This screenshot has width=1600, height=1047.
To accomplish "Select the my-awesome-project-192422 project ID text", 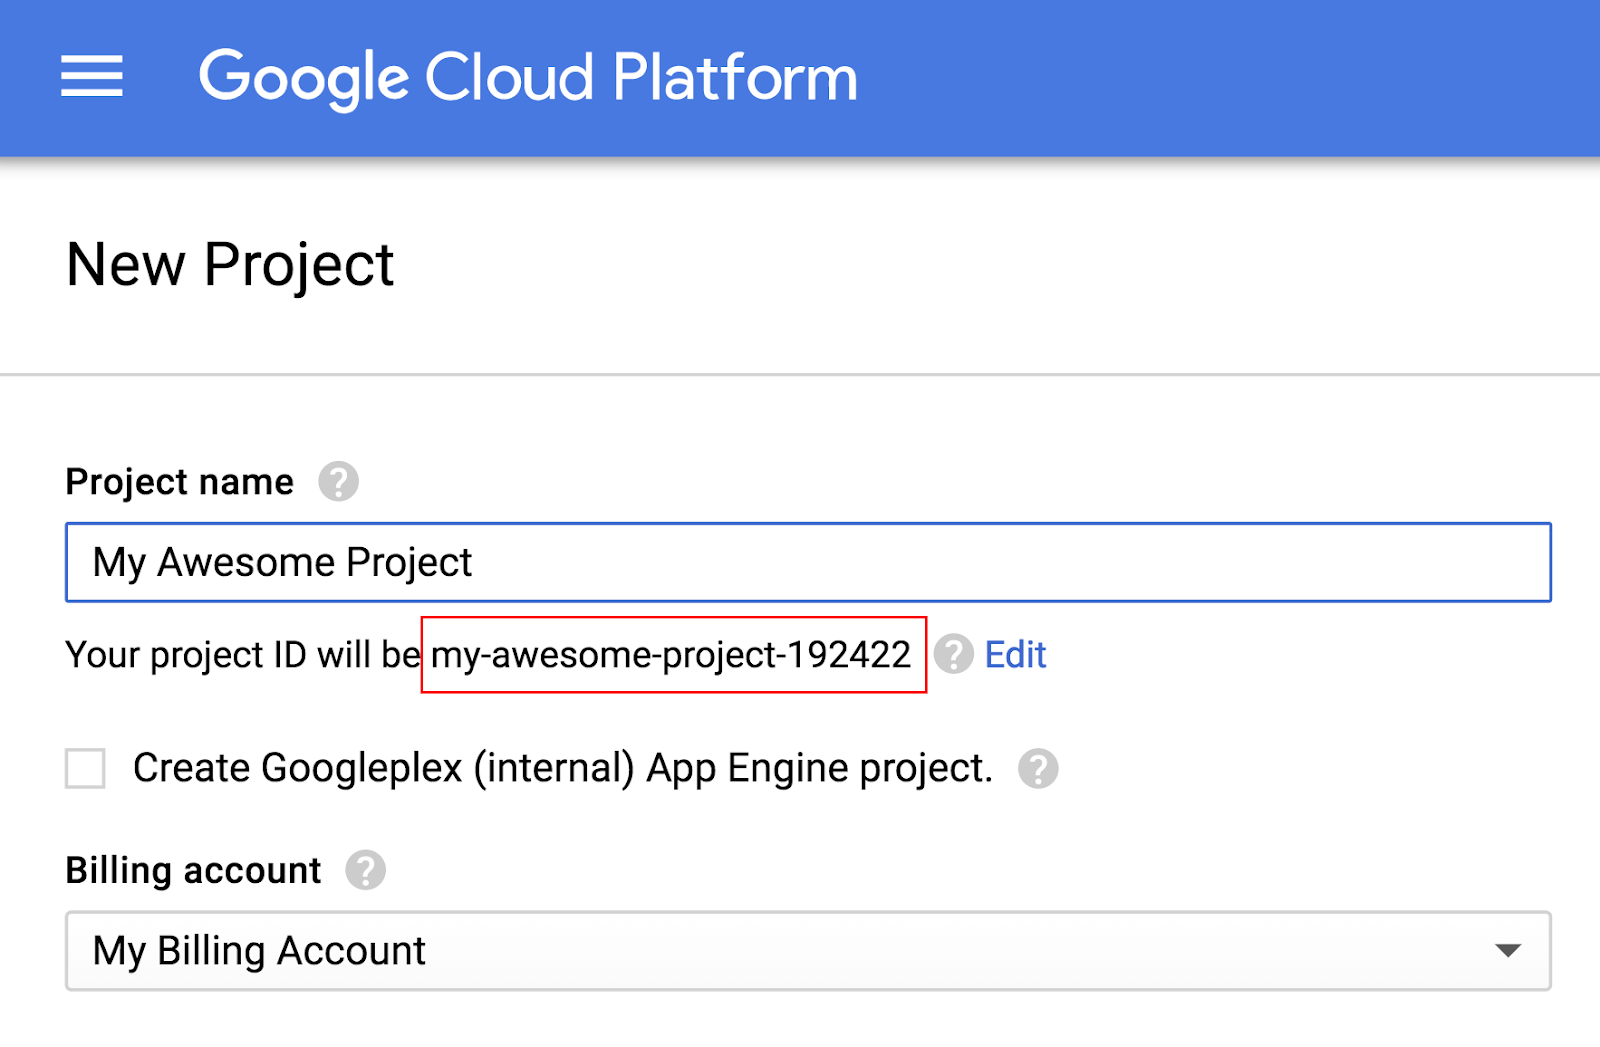I will pos(671,655).
